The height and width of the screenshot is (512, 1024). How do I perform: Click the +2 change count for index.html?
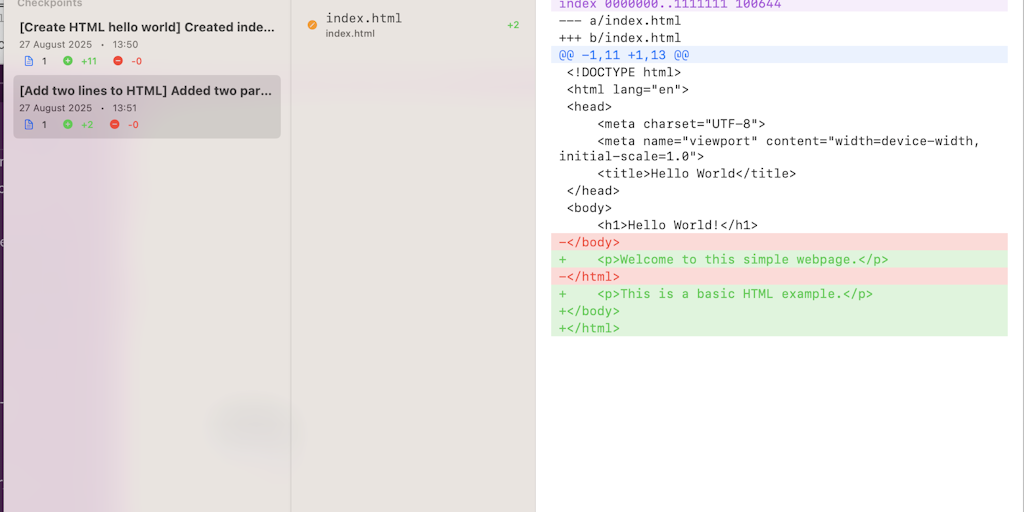513,25
